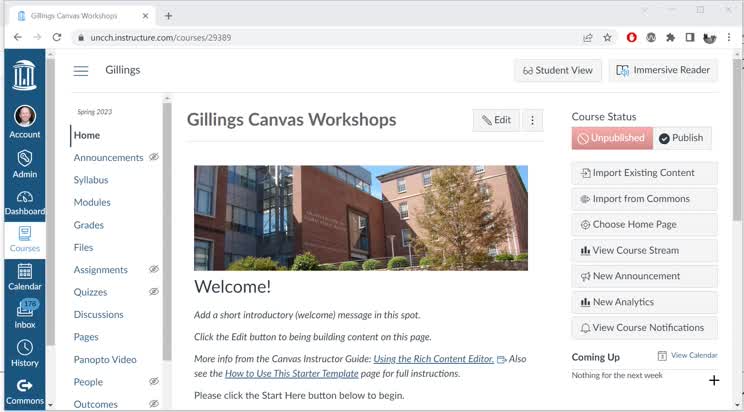Screen dimensions: 744x412
Task: Open People in course navigation
Action: tap(88, 382)
